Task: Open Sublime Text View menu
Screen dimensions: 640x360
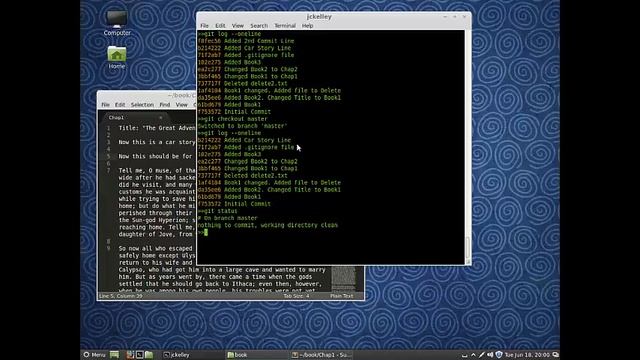Action: [182, 104]
